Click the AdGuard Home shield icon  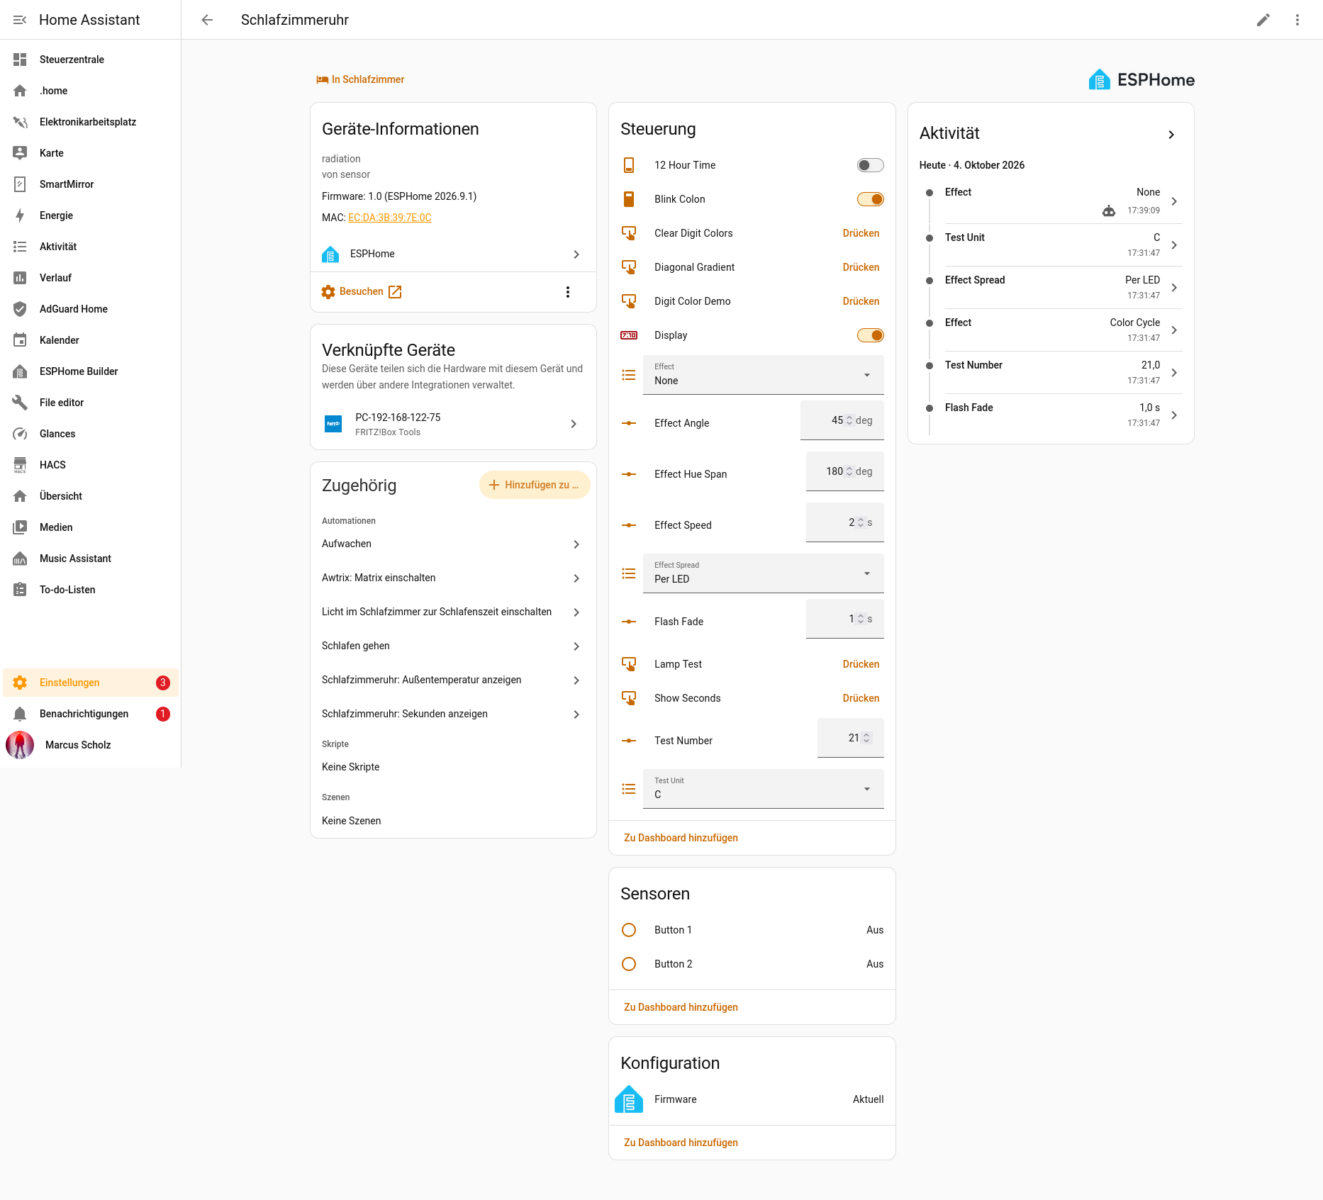click(20, 309)
